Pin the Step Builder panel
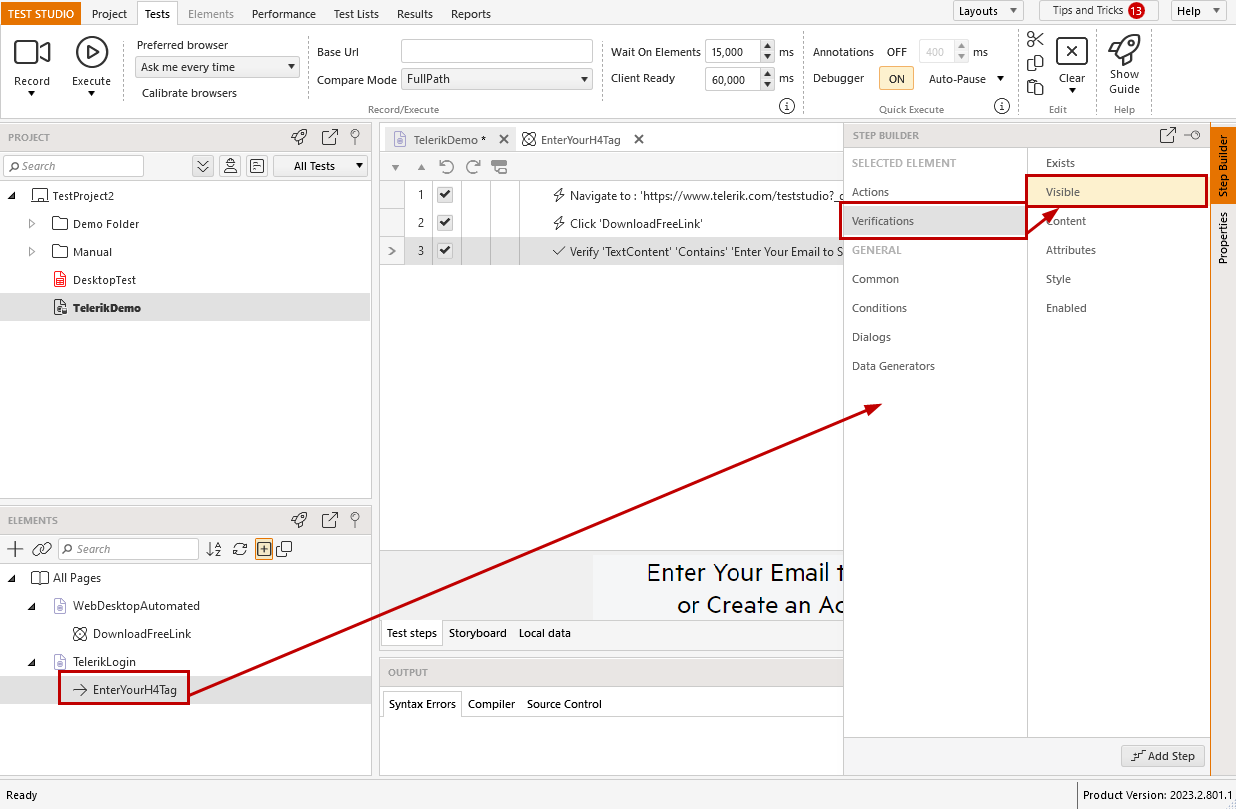The image size is (1236, 809). 1193,135
